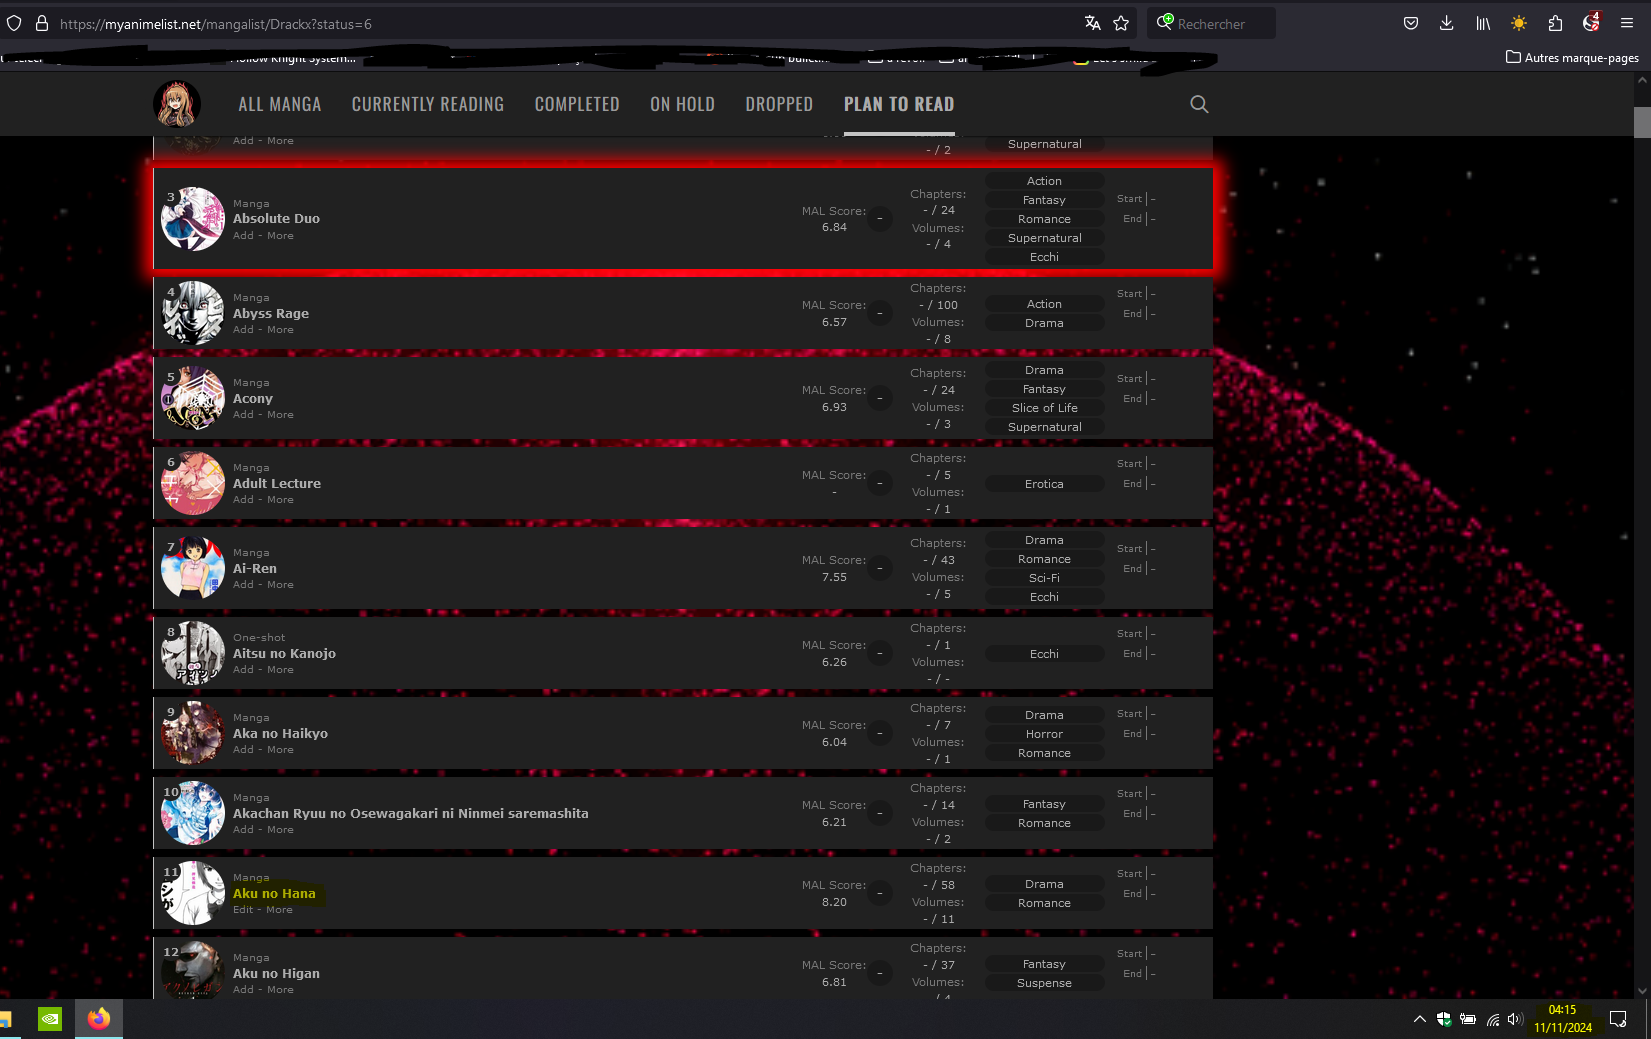Click the Firefox taskbar icon
The image size is (1651, 1039).
[99, 1019]
